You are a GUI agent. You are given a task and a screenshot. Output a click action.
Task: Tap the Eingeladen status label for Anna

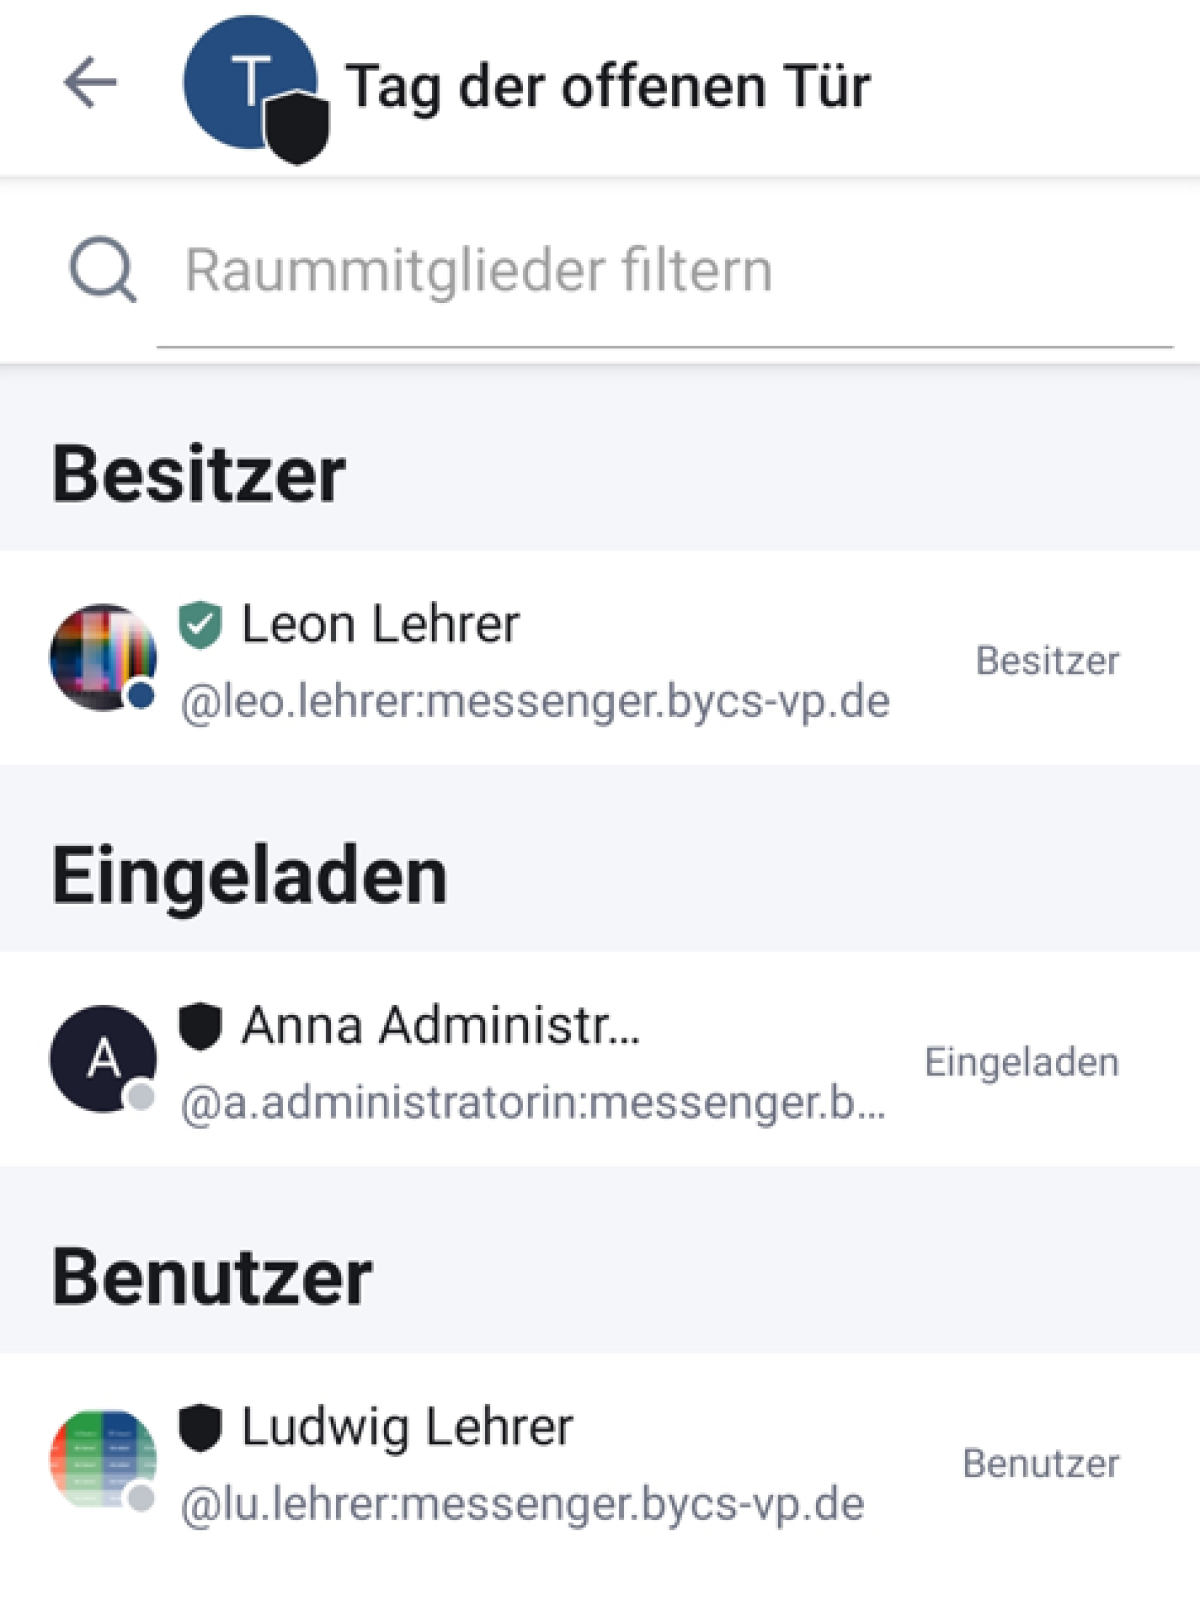(x=1021, y=1062)
